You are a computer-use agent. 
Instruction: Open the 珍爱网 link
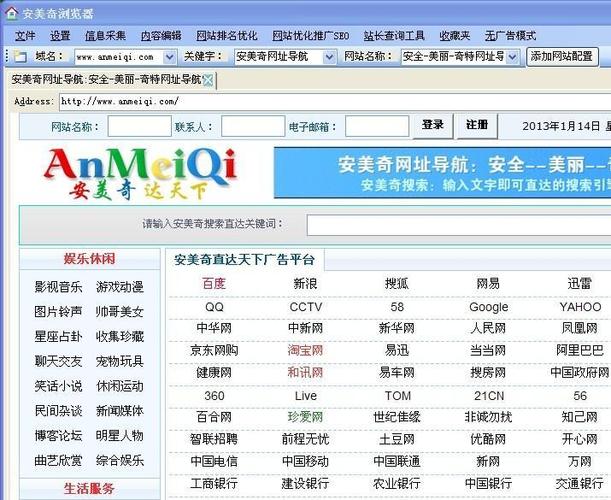coord(305,417)
